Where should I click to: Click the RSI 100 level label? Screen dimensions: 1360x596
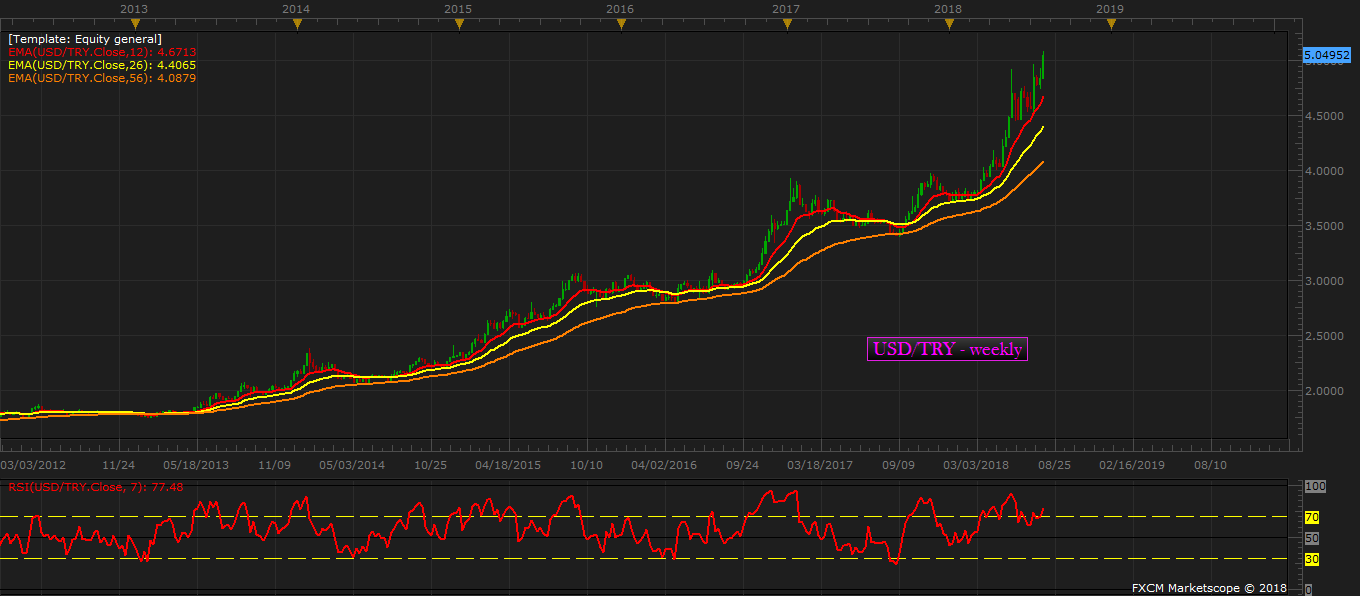(1315, 486)
